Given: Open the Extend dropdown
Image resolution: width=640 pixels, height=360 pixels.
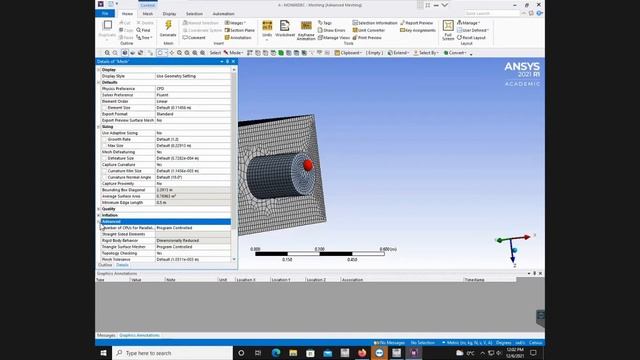Looking at the screenshot, I should click(x=398, y=53).
